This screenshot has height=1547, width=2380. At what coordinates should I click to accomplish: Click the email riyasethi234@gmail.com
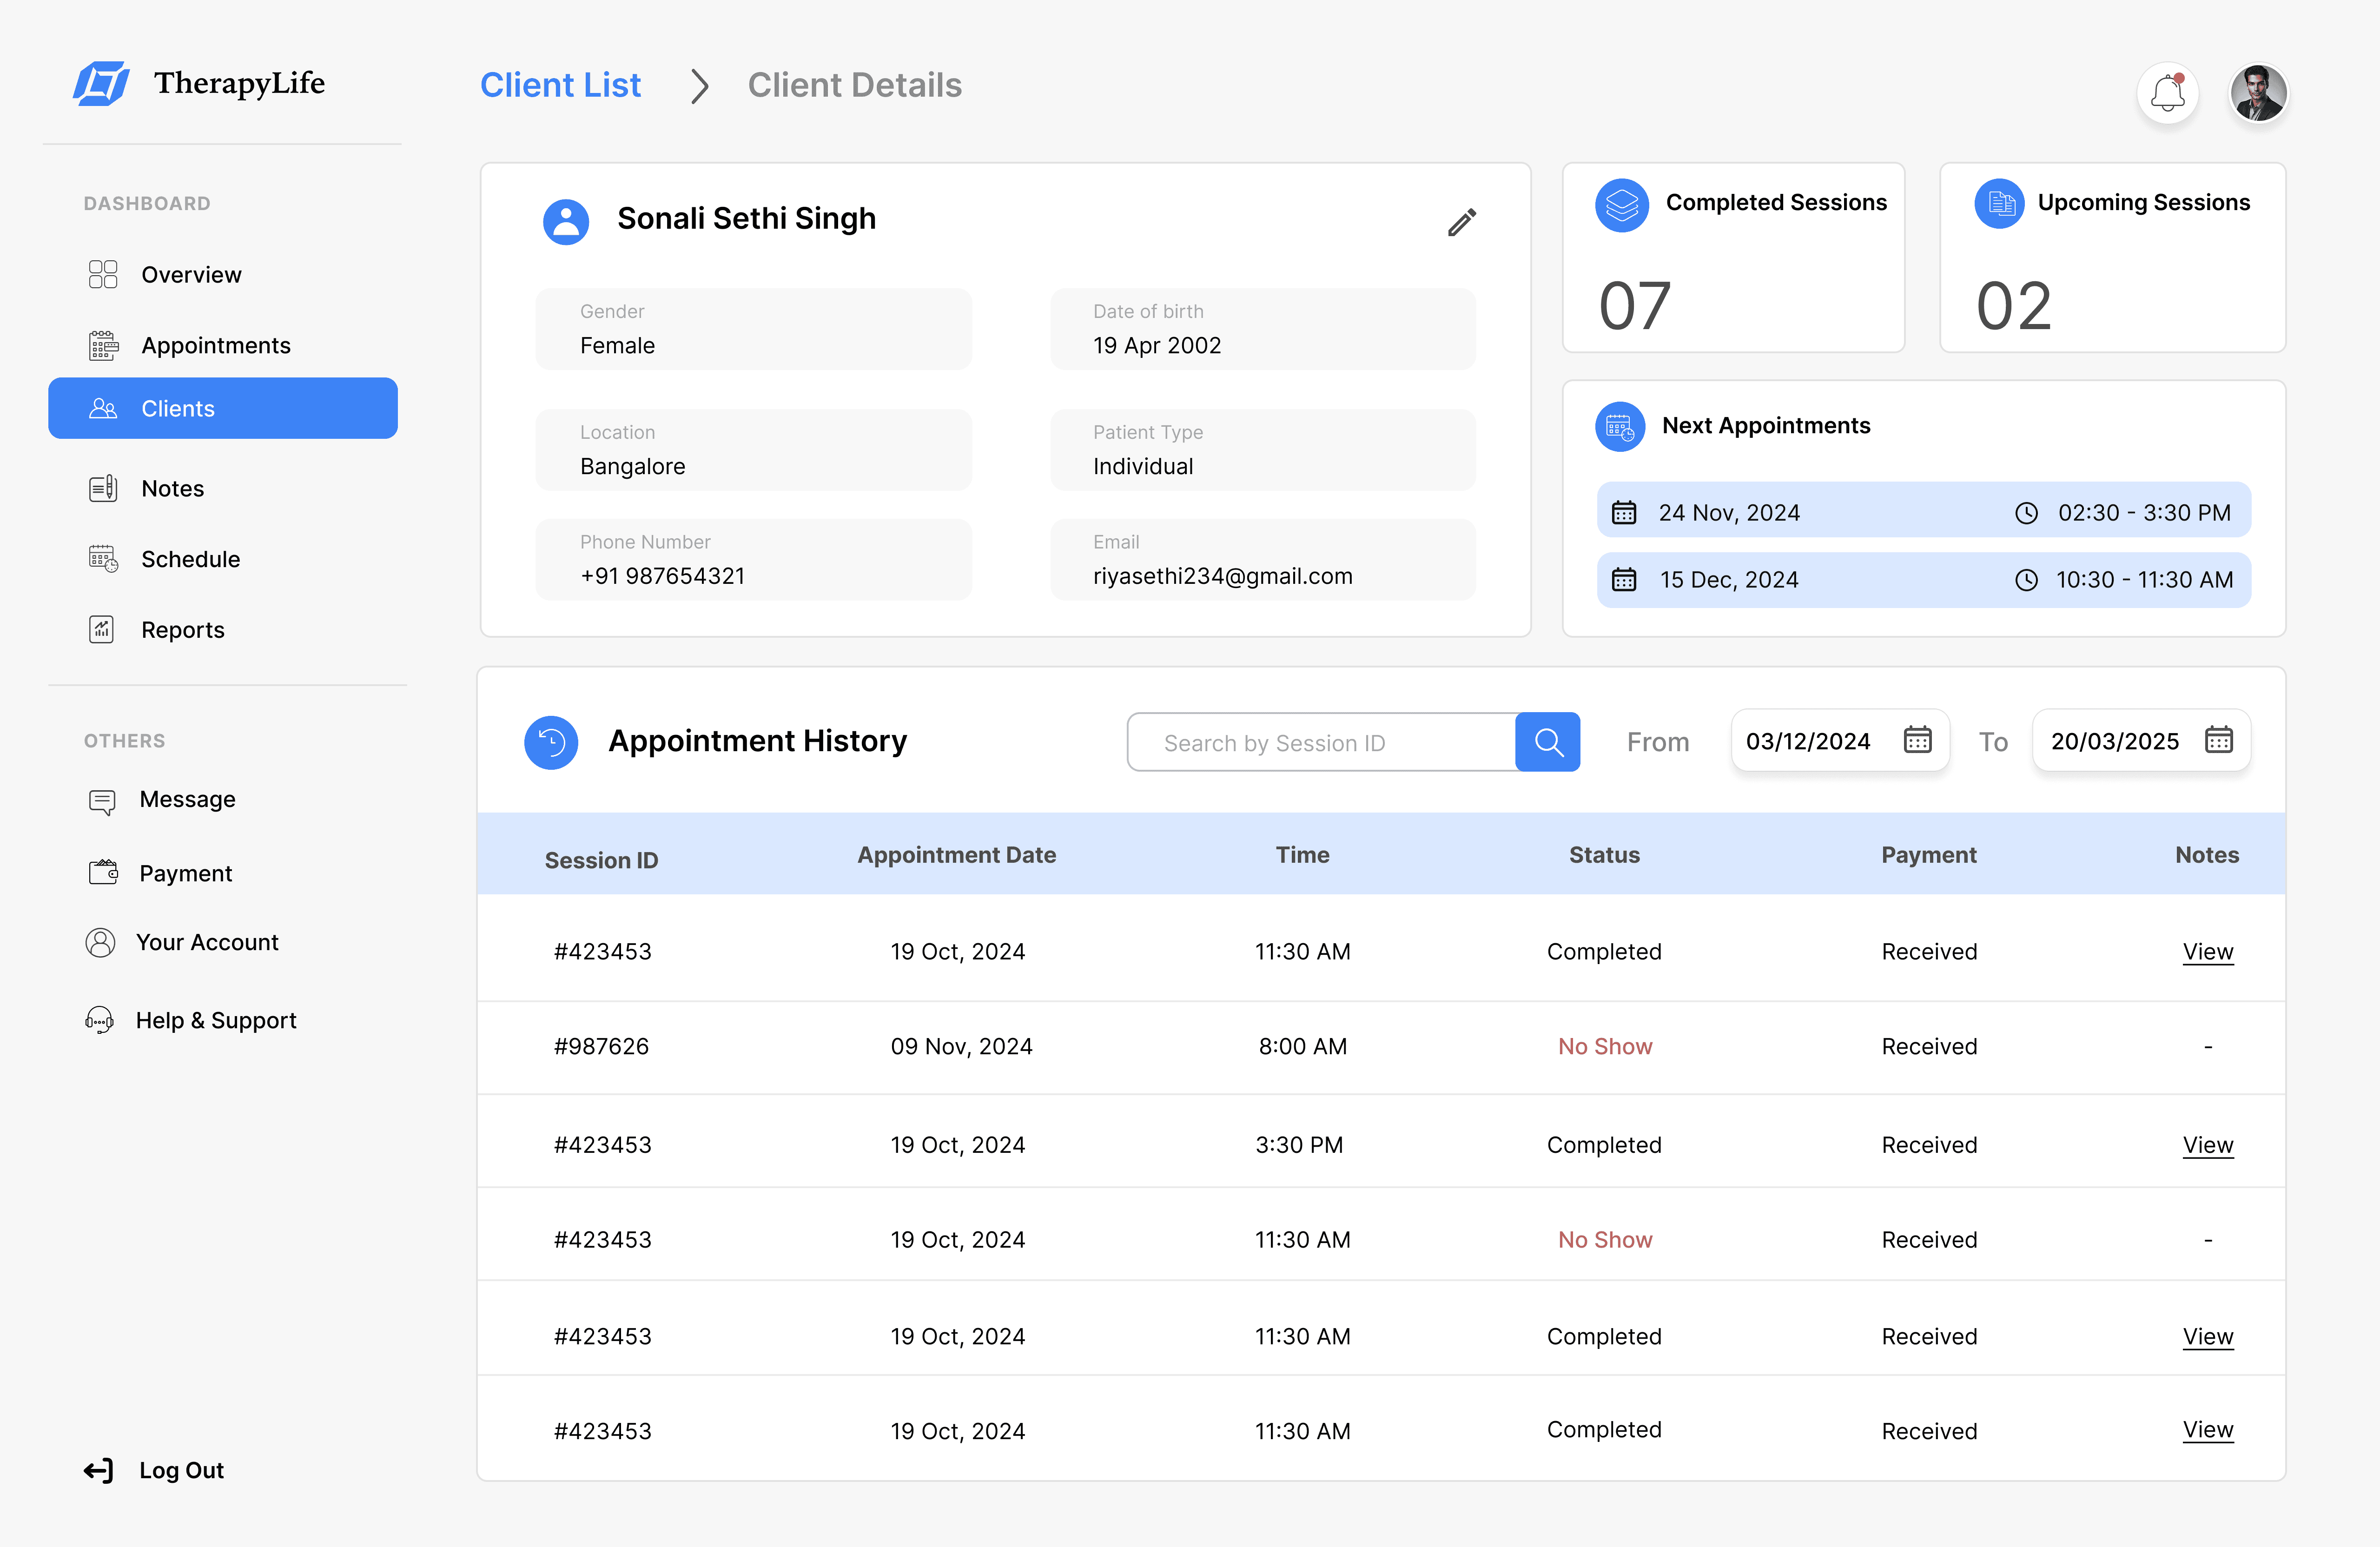pos(1222,576)
